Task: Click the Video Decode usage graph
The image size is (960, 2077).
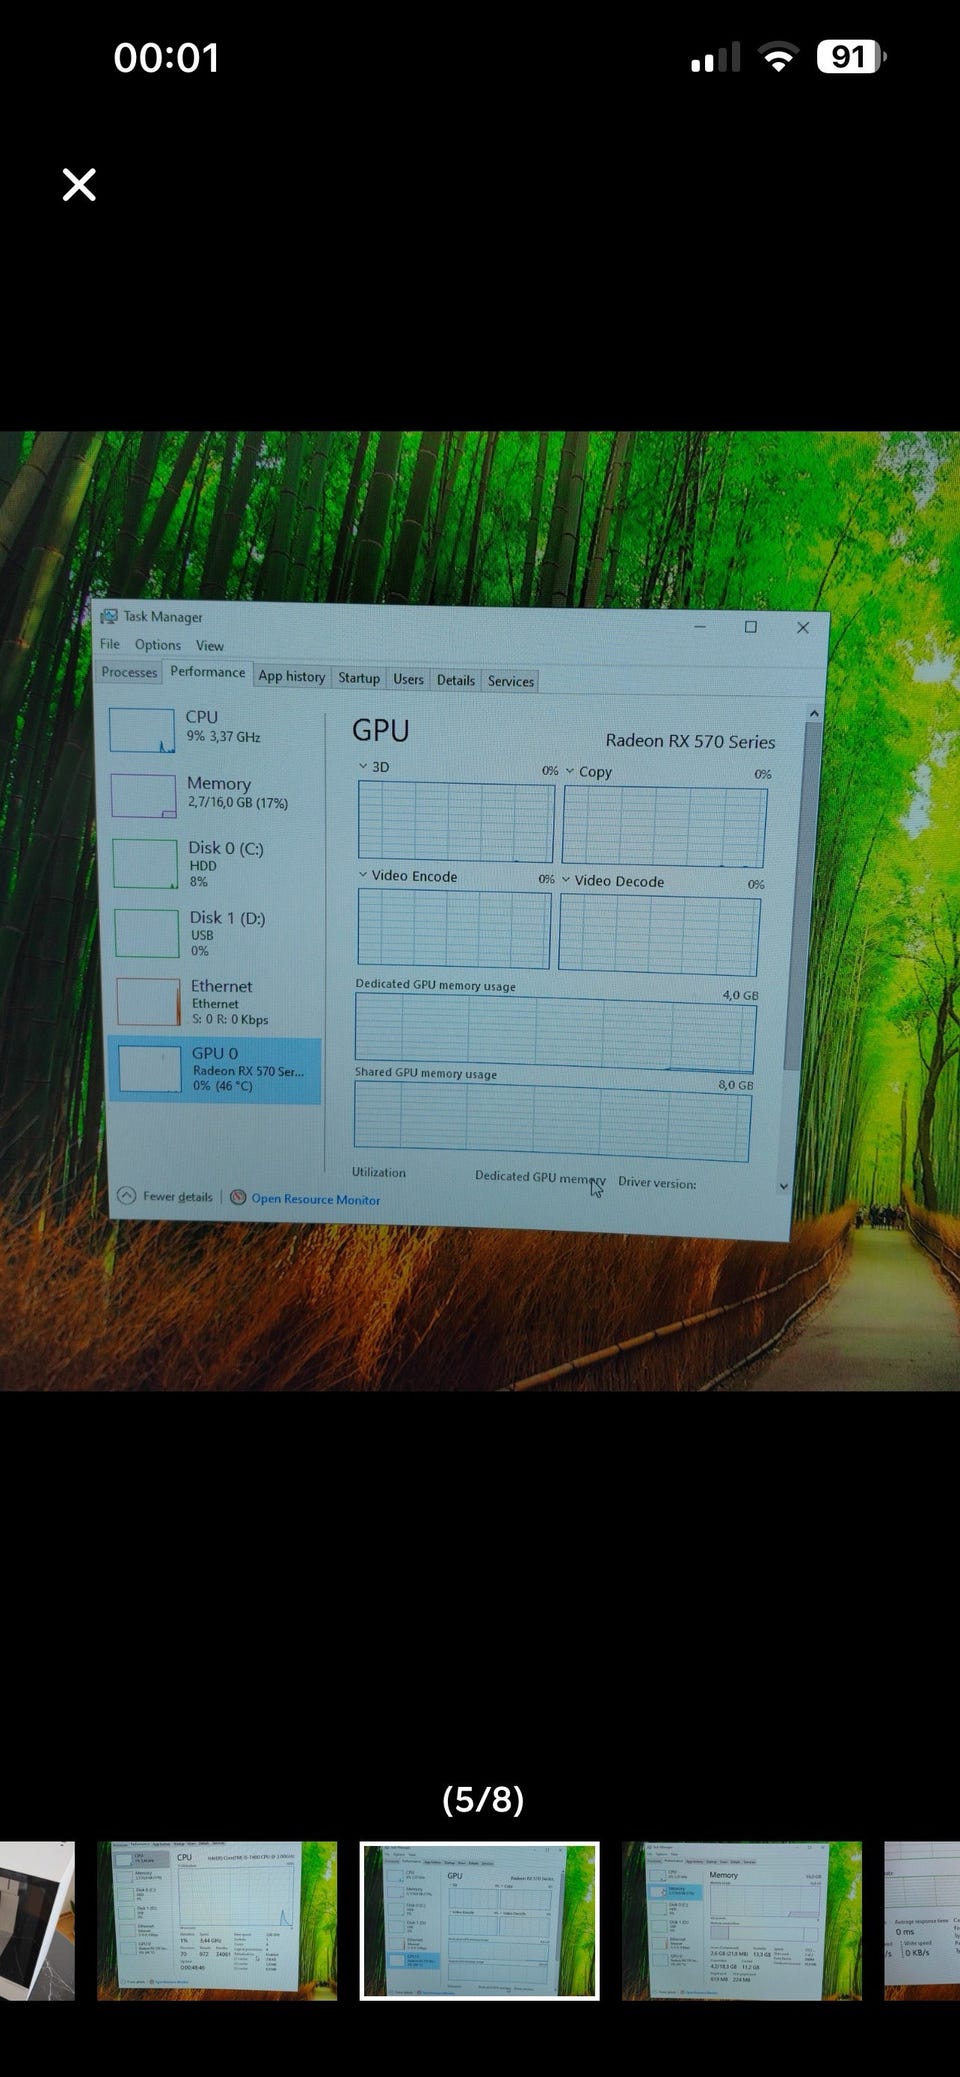Action: (x=659, y=934)
